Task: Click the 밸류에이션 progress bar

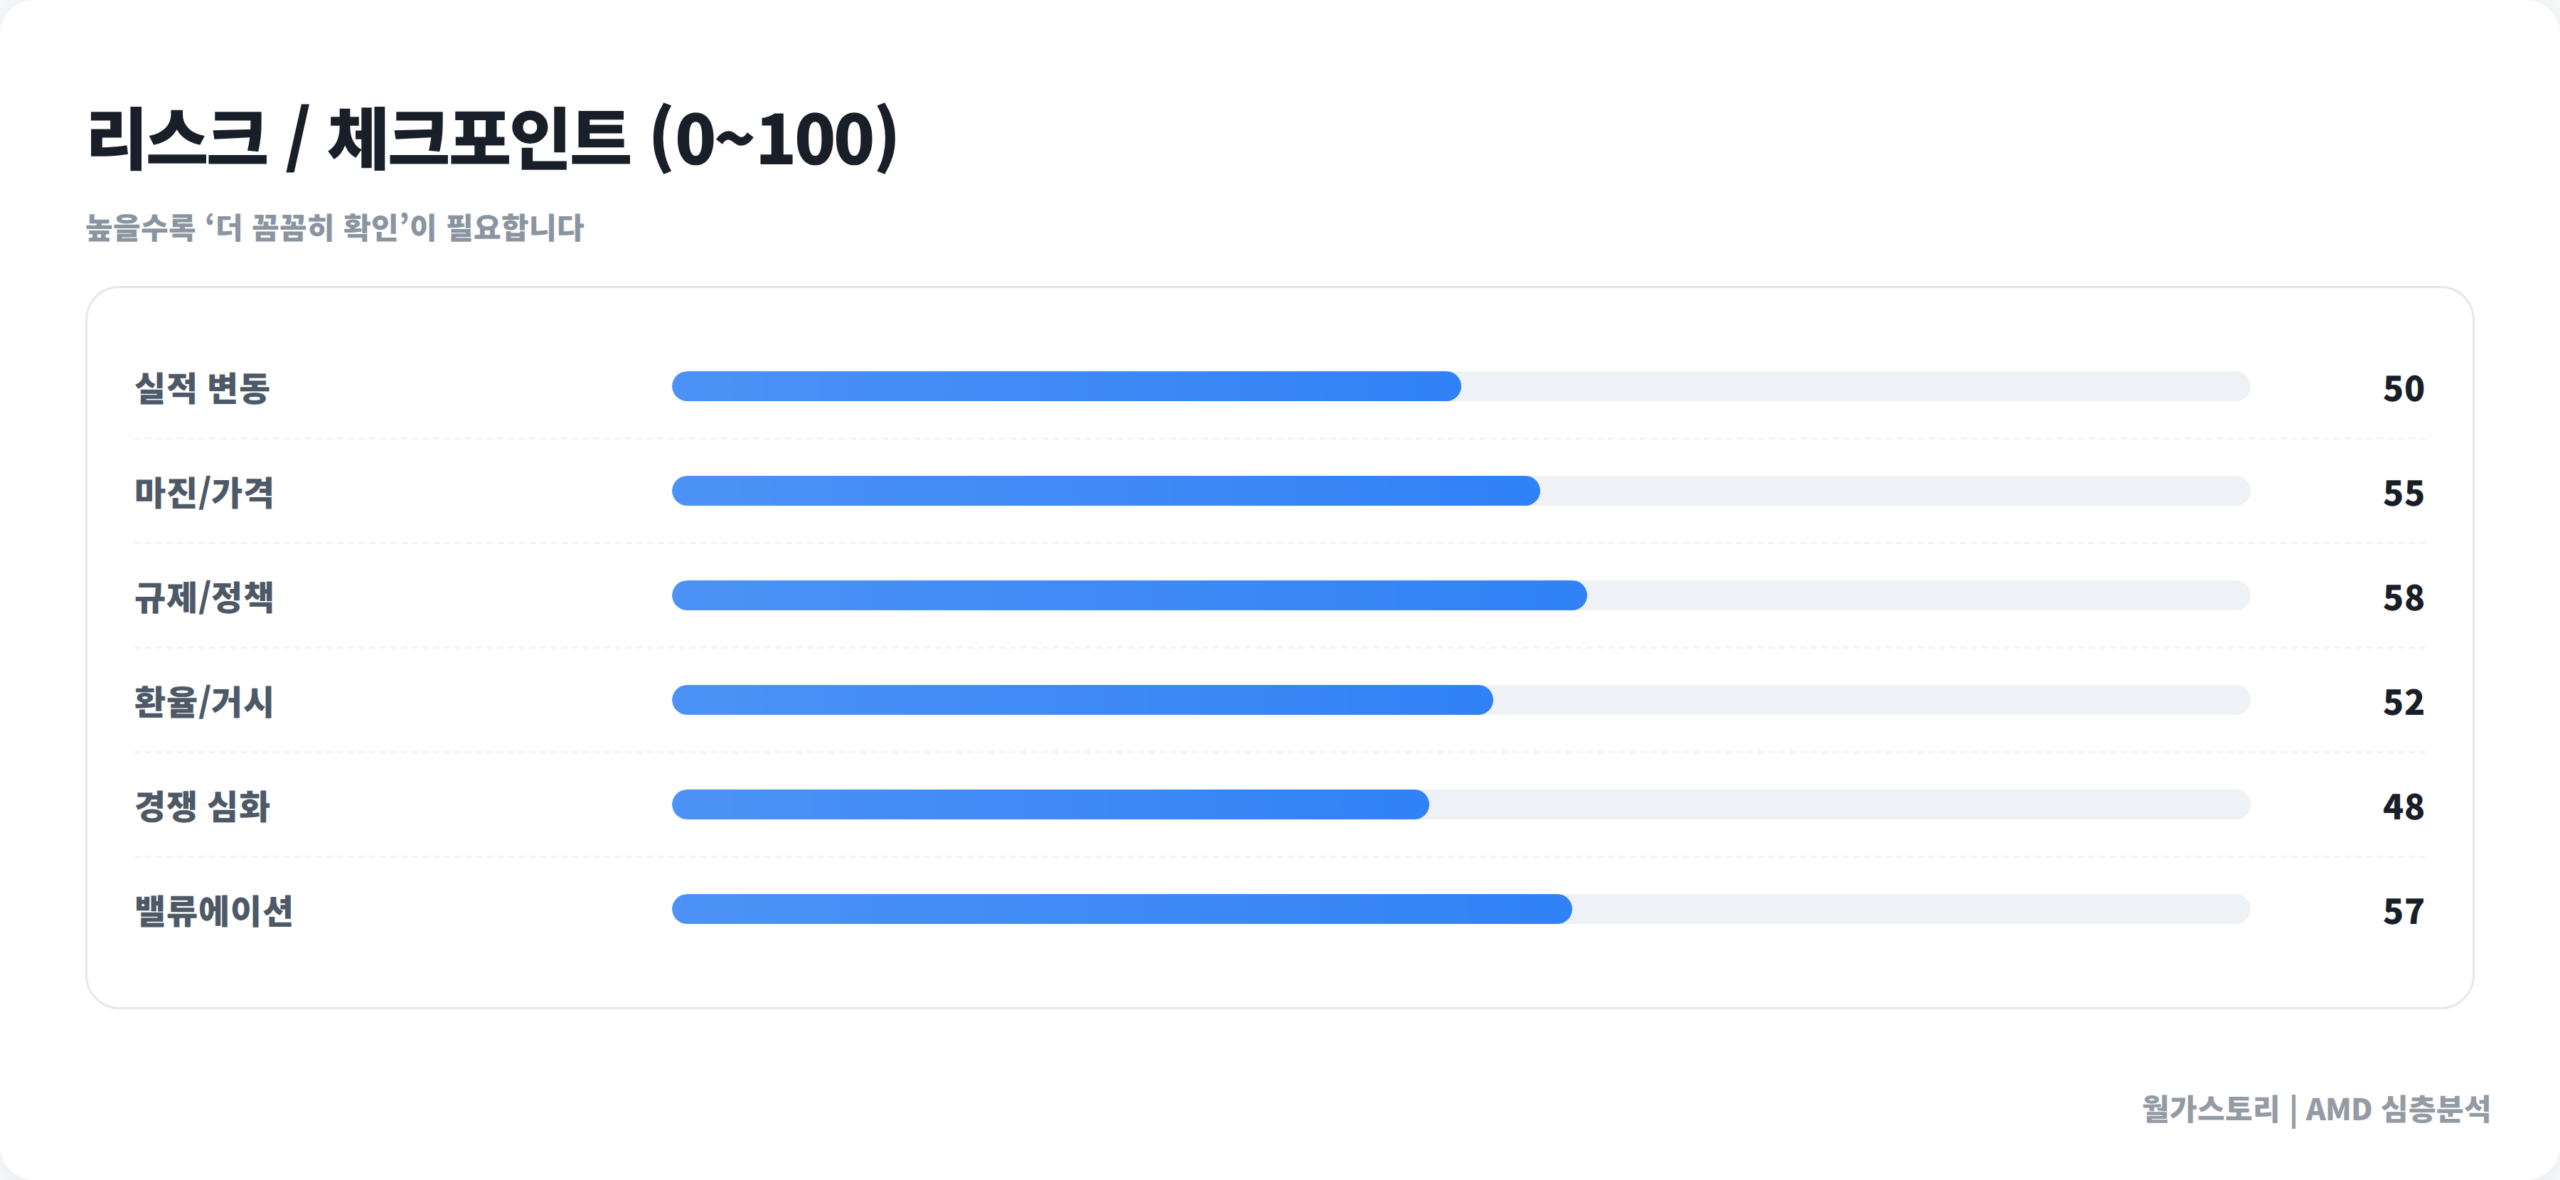Action: coord(1460,909)
